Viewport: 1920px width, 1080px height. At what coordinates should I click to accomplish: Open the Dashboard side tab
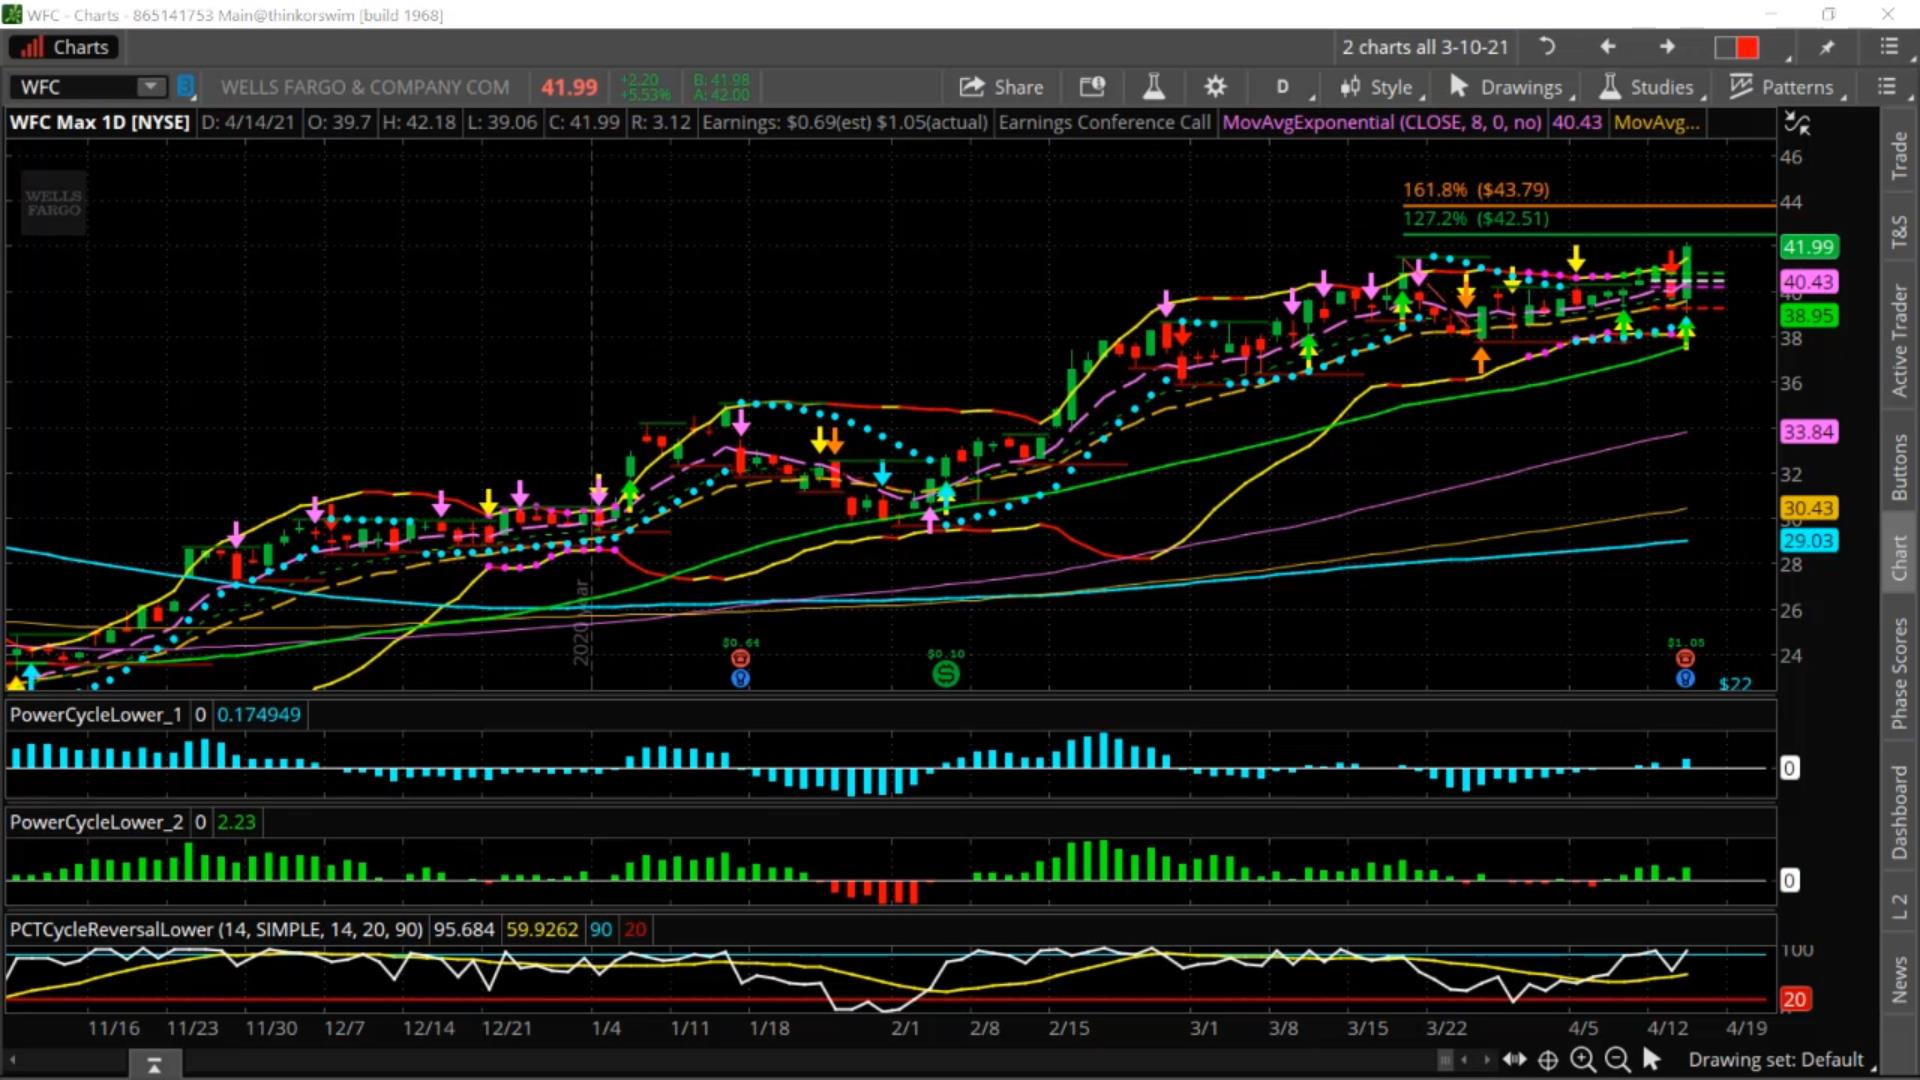[x=1900, y=812]
